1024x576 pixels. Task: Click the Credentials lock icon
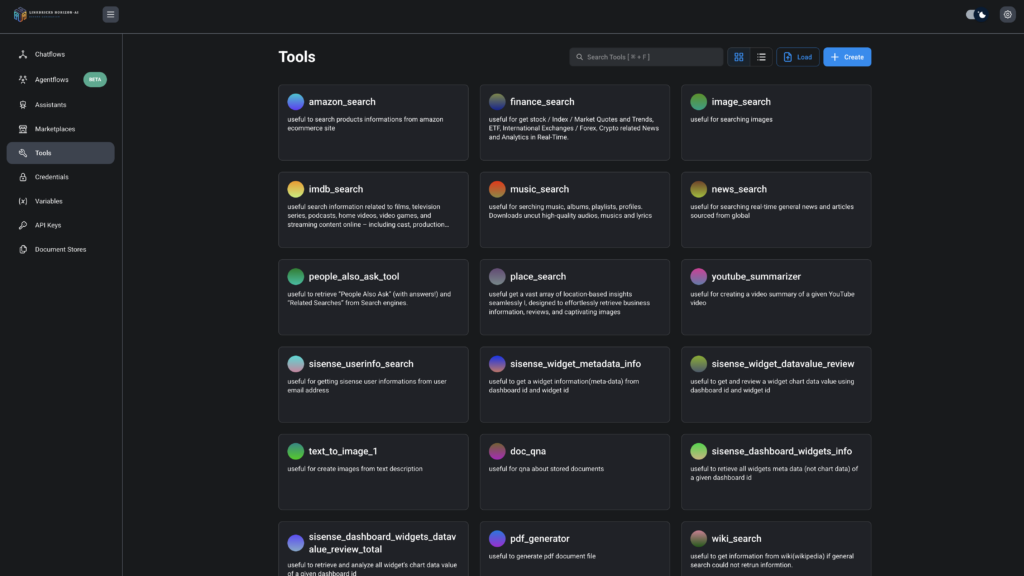[x=23, y=177]
